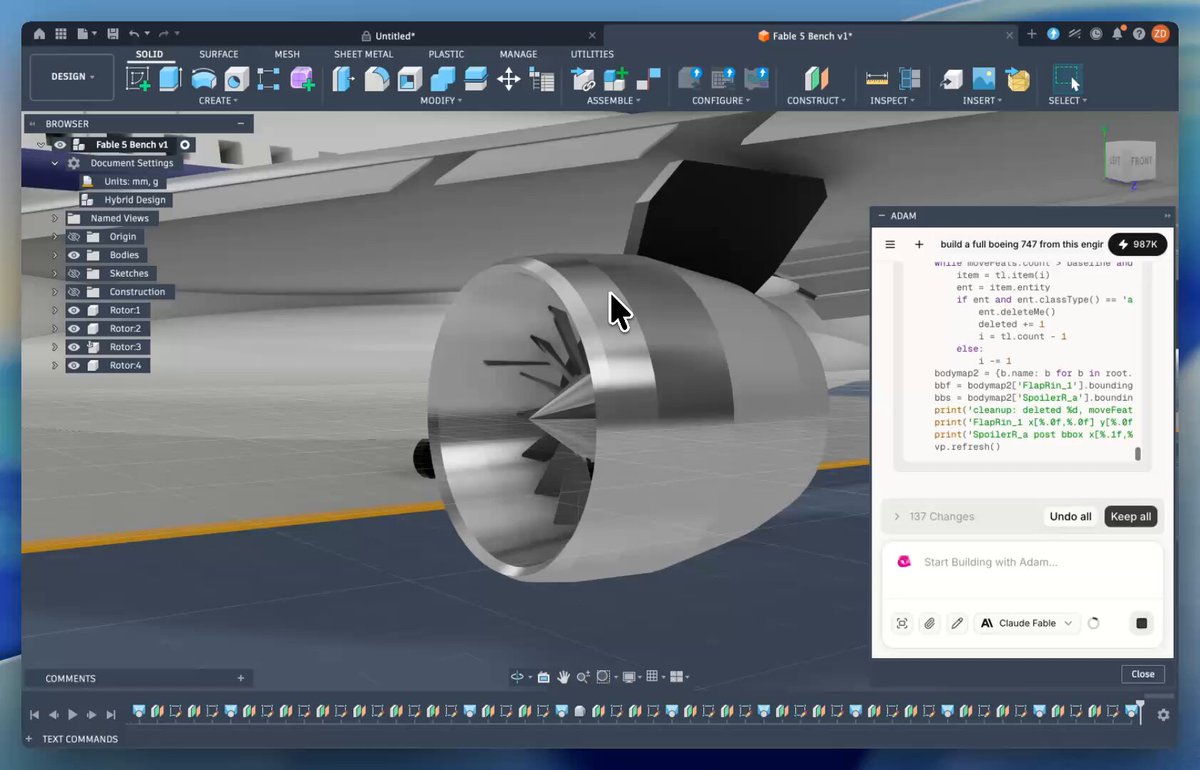
Task: Open the CREATE menu dropdown
Action: click(218, 101)
